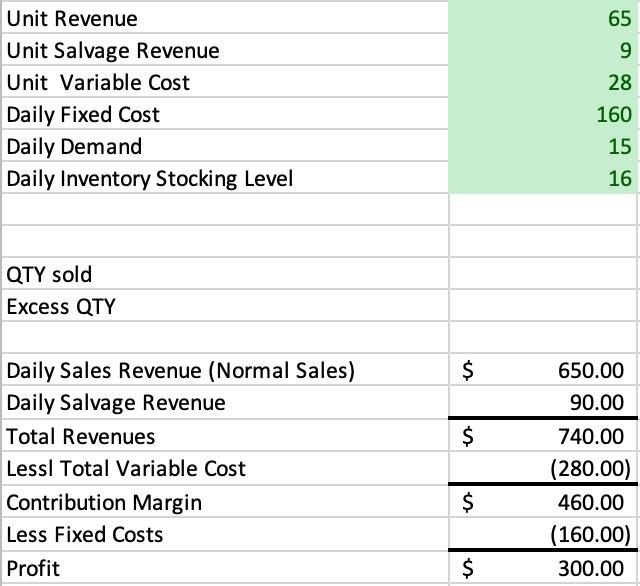
Task: Click the empty value cell beside Excess QTY
Action: tap(543, 306)
